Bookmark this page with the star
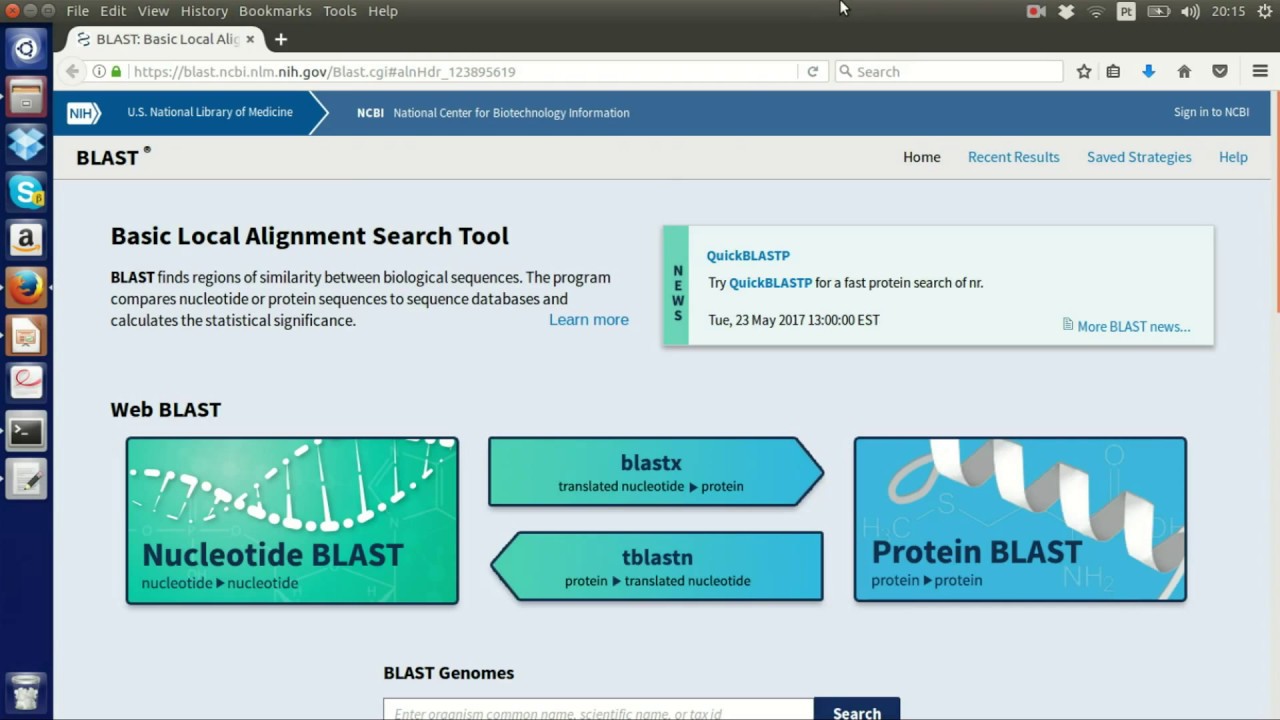 point(1084,72)
